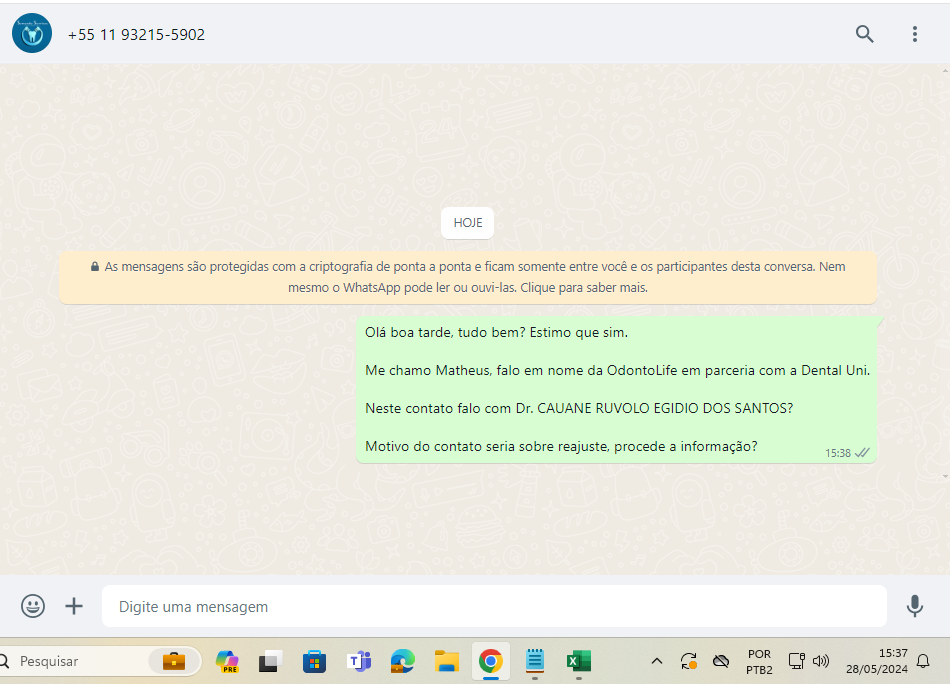Open the POR PTB2 language switcher

759,661
